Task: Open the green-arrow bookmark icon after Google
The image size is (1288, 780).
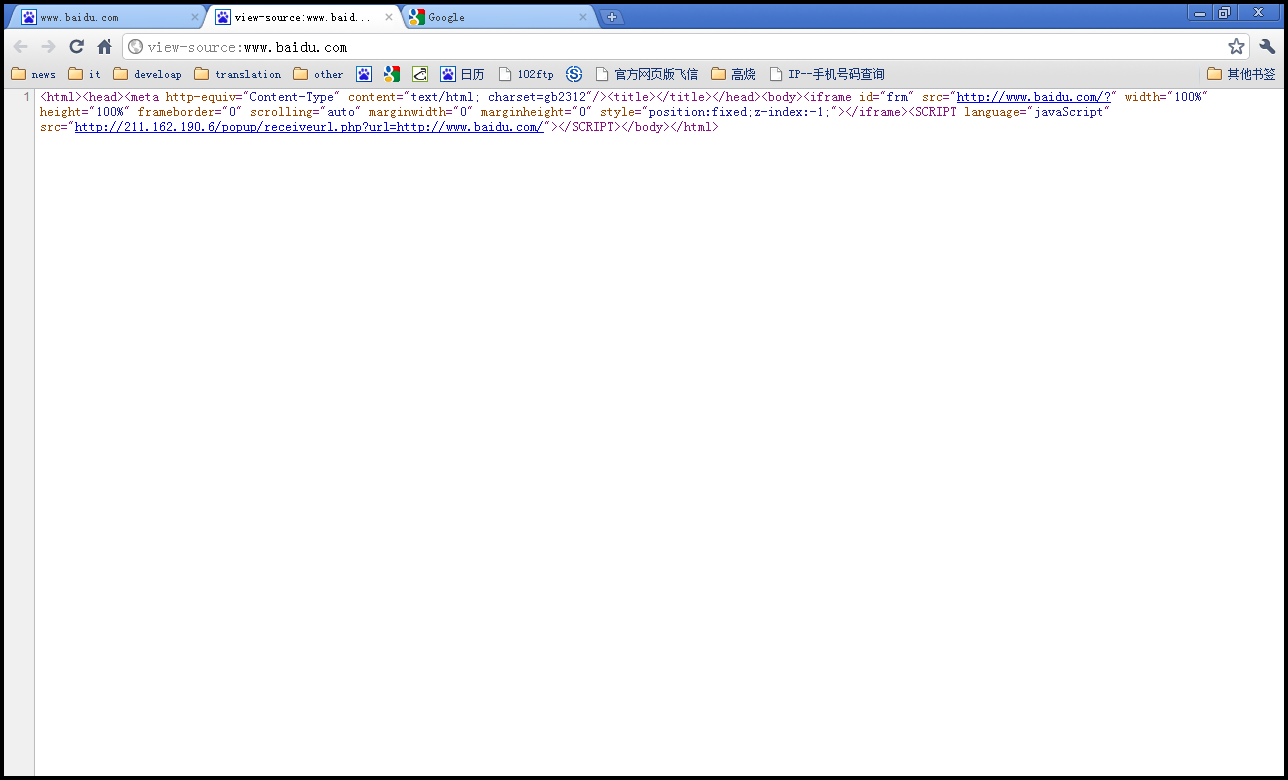Action: click(420, 74)
